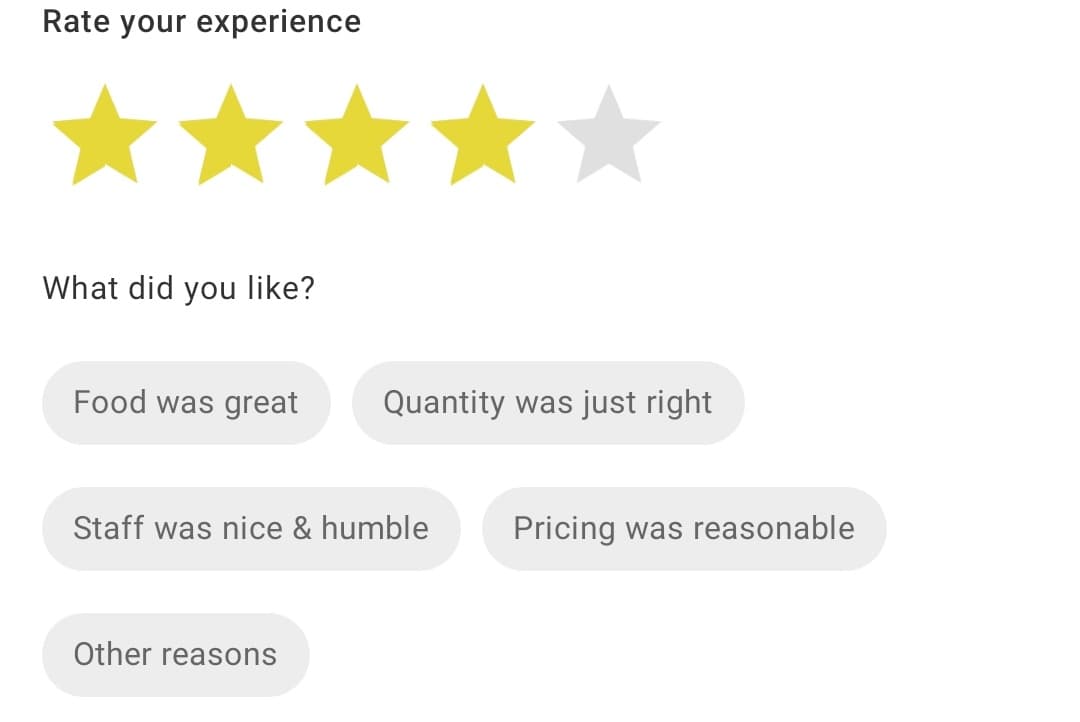Toggle 'Staff was nice & humble' chip

[251, 528]
